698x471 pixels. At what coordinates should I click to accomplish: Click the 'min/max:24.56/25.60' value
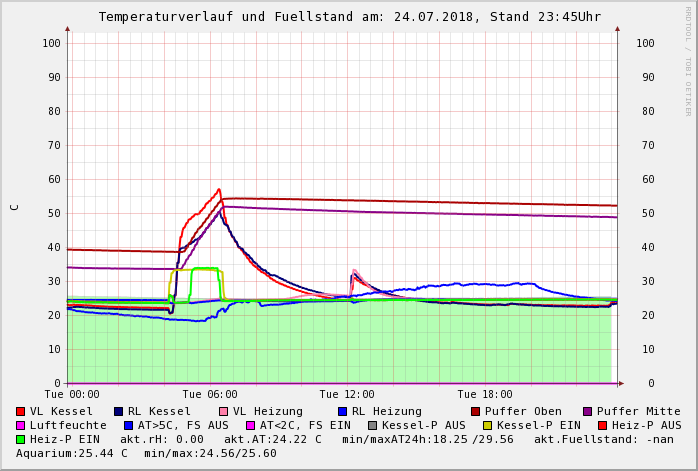[x=210, y=454]
